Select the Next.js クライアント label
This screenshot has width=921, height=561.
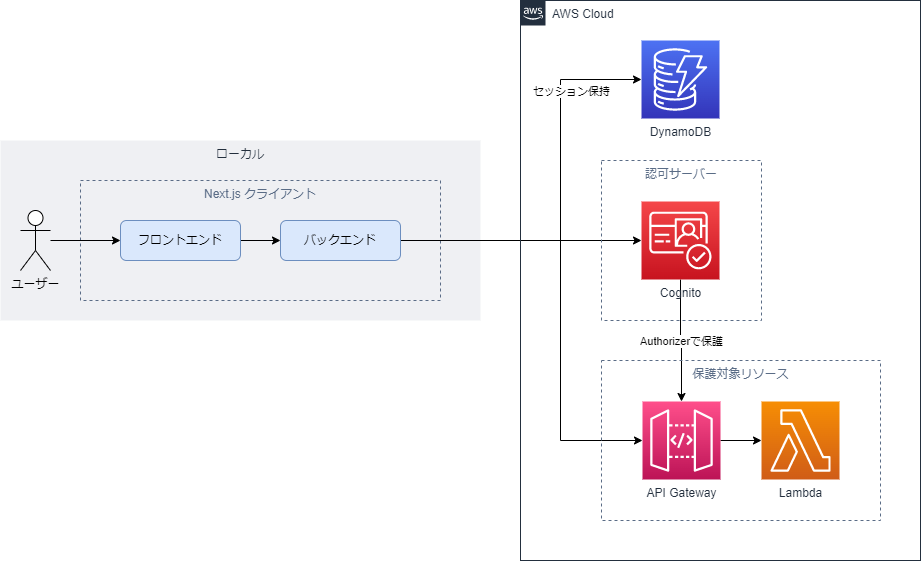pos(260,194)
